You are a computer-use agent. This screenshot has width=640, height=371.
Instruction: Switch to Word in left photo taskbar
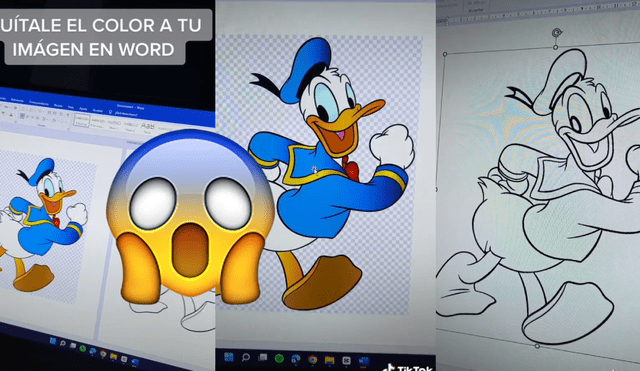point(135,362)
